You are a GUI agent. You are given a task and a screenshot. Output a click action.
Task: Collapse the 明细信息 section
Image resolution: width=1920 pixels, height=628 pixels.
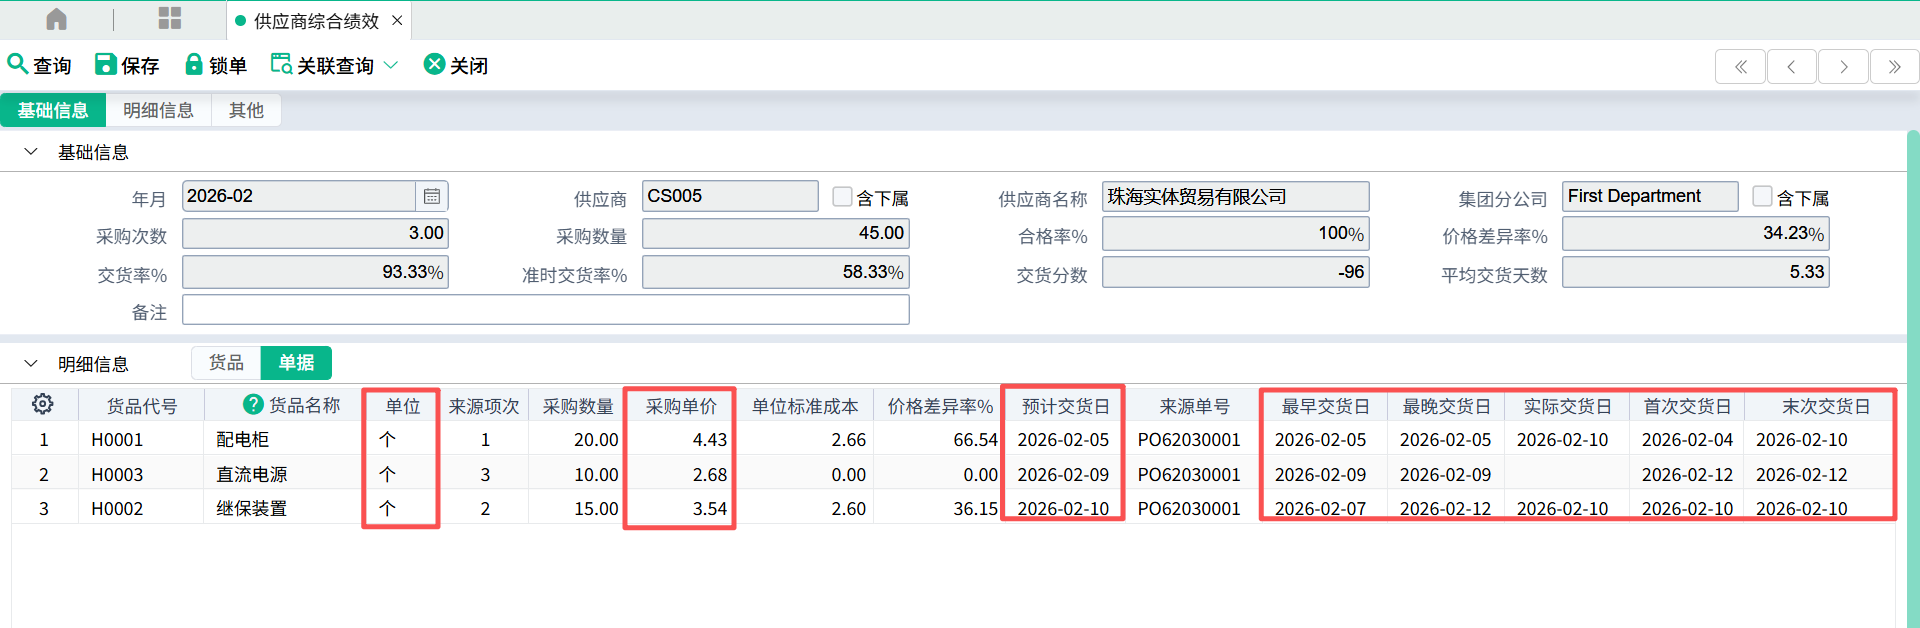coord(31,364)
